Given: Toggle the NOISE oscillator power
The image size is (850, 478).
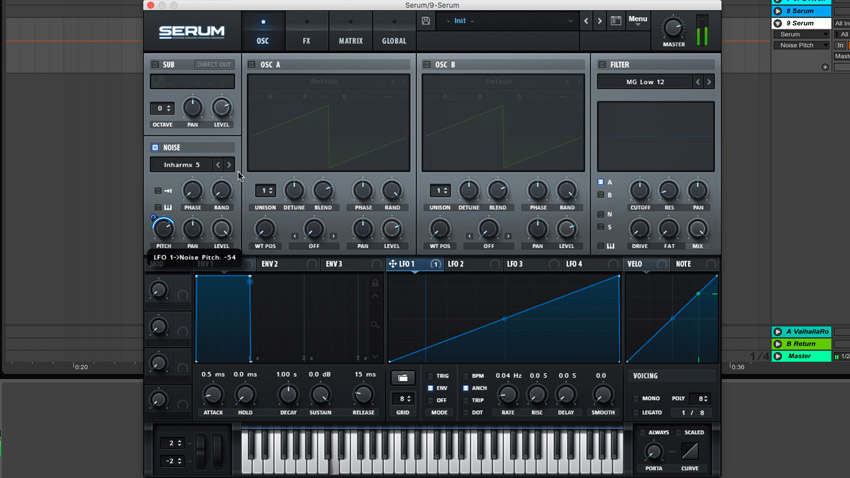Looking at the screenshot, I should click(x=155, y=147).
